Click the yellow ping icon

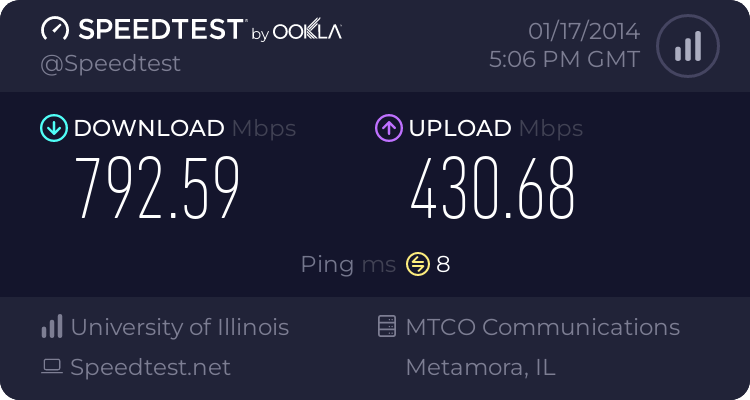[x=418, y=264]
